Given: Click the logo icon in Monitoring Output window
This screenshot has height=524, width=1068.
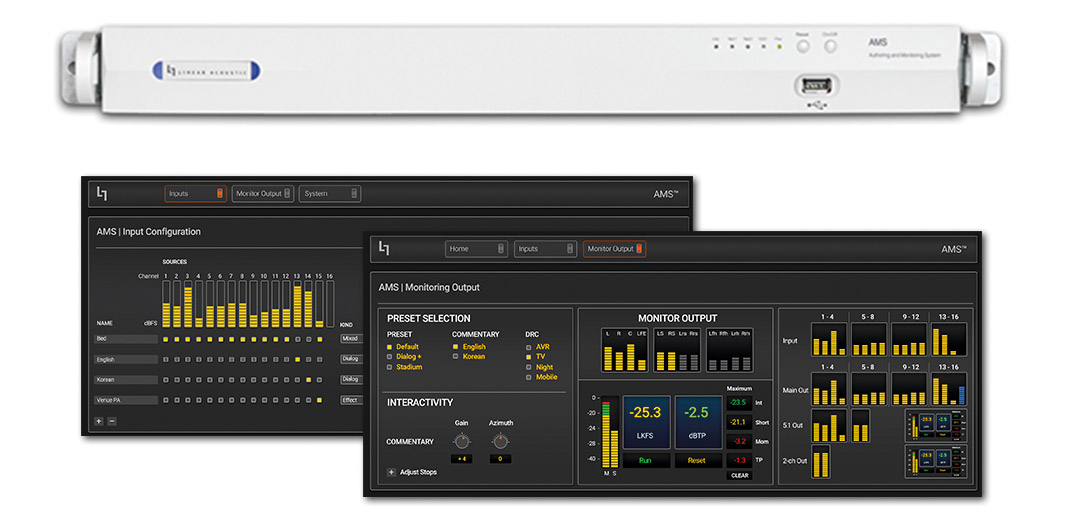Looking at the screenshot, I should (x=384, y=248).
